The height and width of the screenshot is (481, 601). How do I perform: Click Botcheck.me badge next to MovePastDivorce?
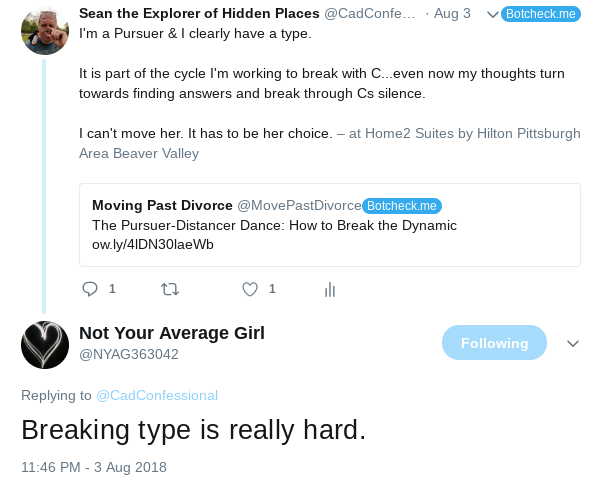402,206
